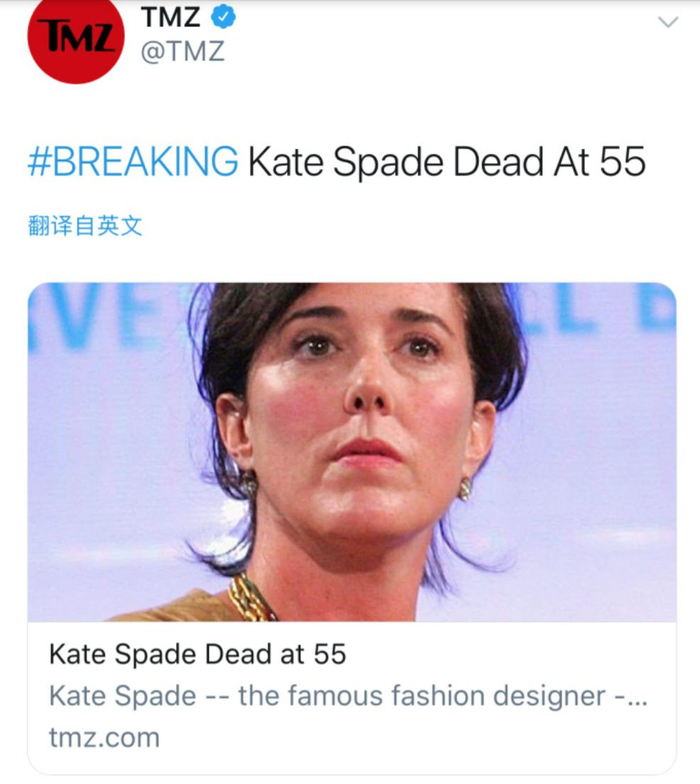Click the 翻译自英文 translate link
This screenshot has height=784, width=700.
(85, 226)
